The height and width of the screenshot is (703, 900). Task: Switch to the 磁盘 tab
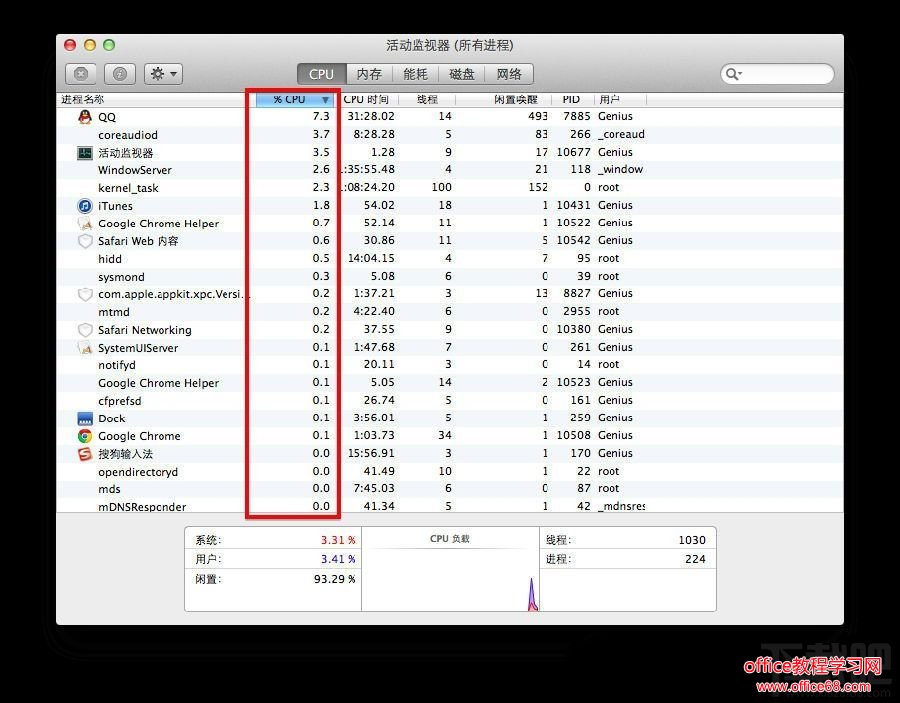click(x=462, y=74)
